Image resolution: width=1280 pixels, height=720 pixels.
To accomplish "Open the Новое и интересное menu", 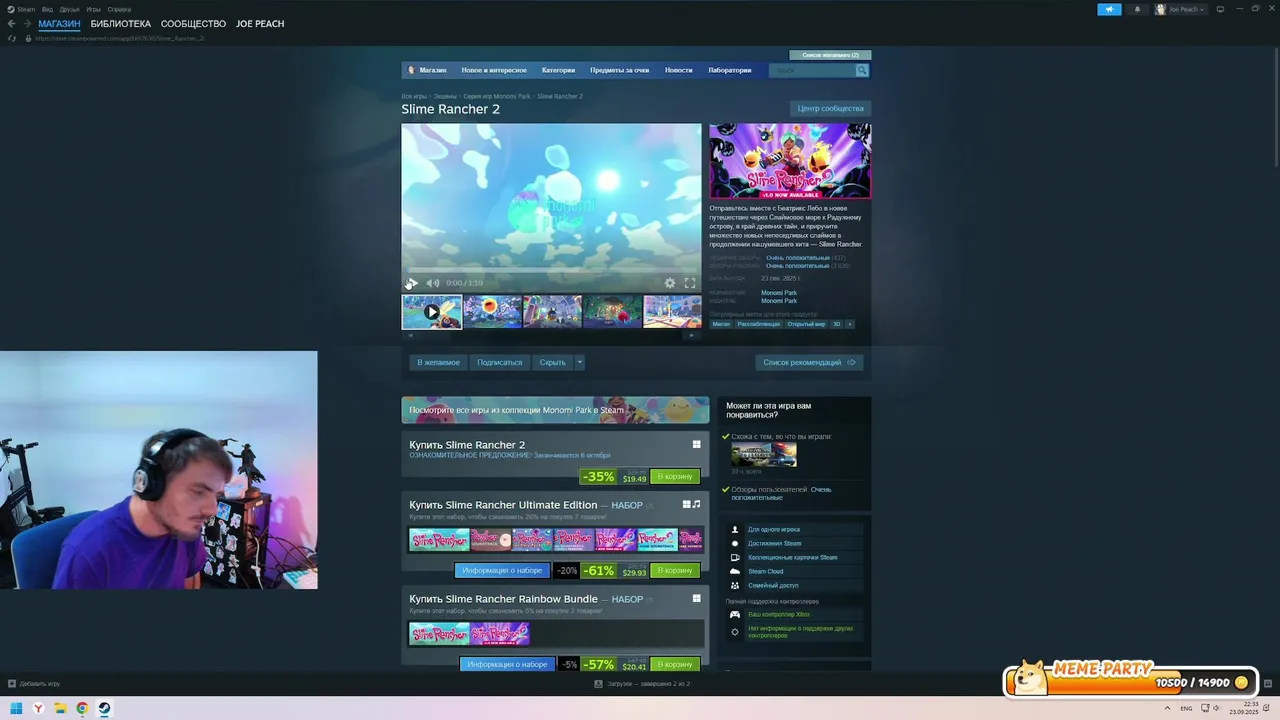I will coord(494,70).
